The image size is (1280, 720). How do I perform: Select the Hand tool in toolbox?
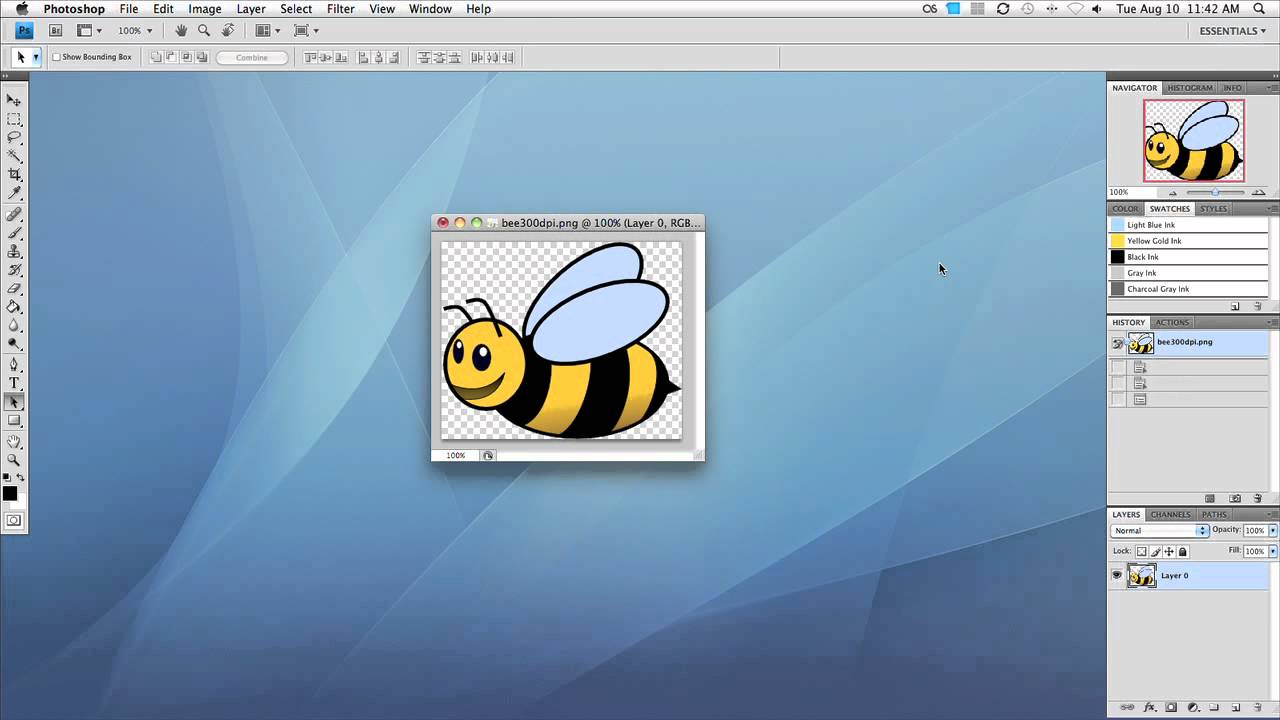(14, 441)
